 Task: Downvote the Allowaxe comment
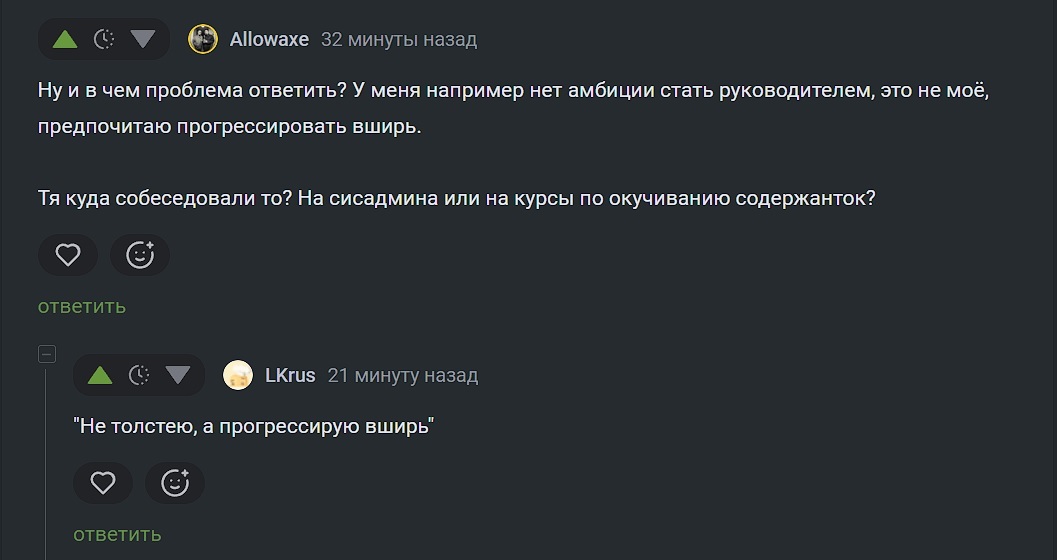143,40
